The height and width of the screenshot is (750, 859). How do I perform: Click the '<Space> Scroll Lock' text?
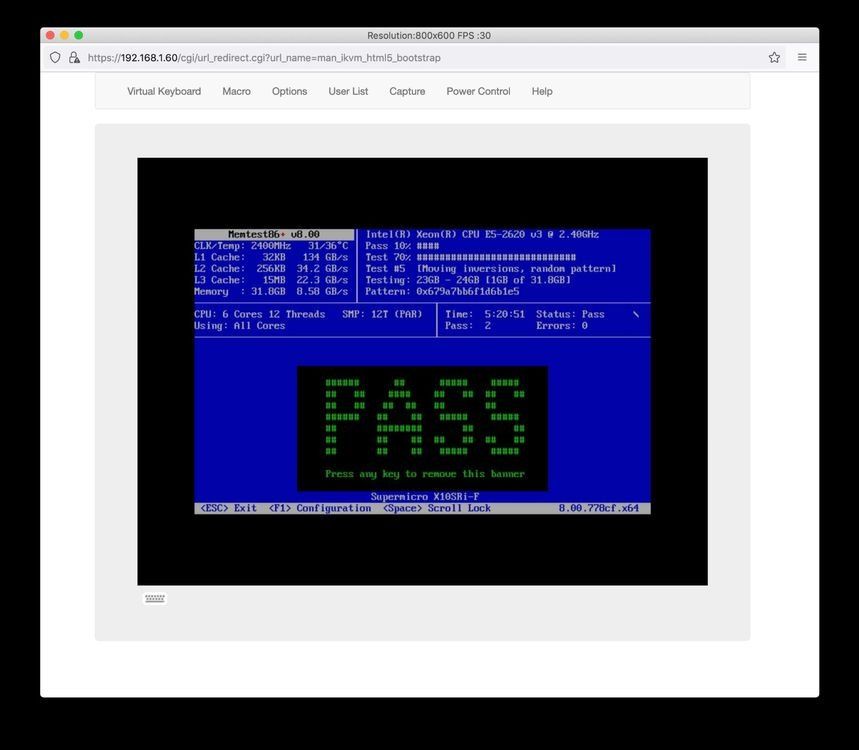pos(437,508)
